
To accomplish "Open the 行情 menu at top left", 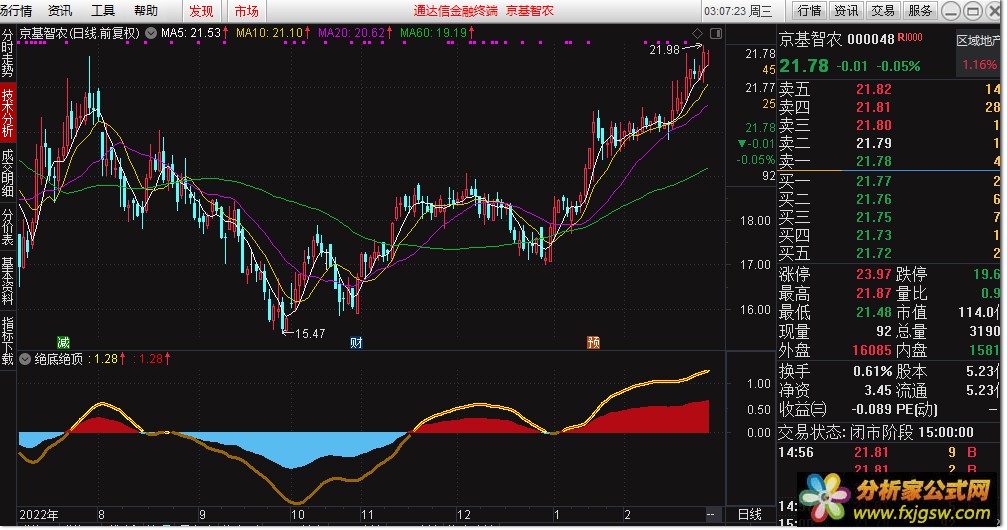I will (x=17, y=11).
